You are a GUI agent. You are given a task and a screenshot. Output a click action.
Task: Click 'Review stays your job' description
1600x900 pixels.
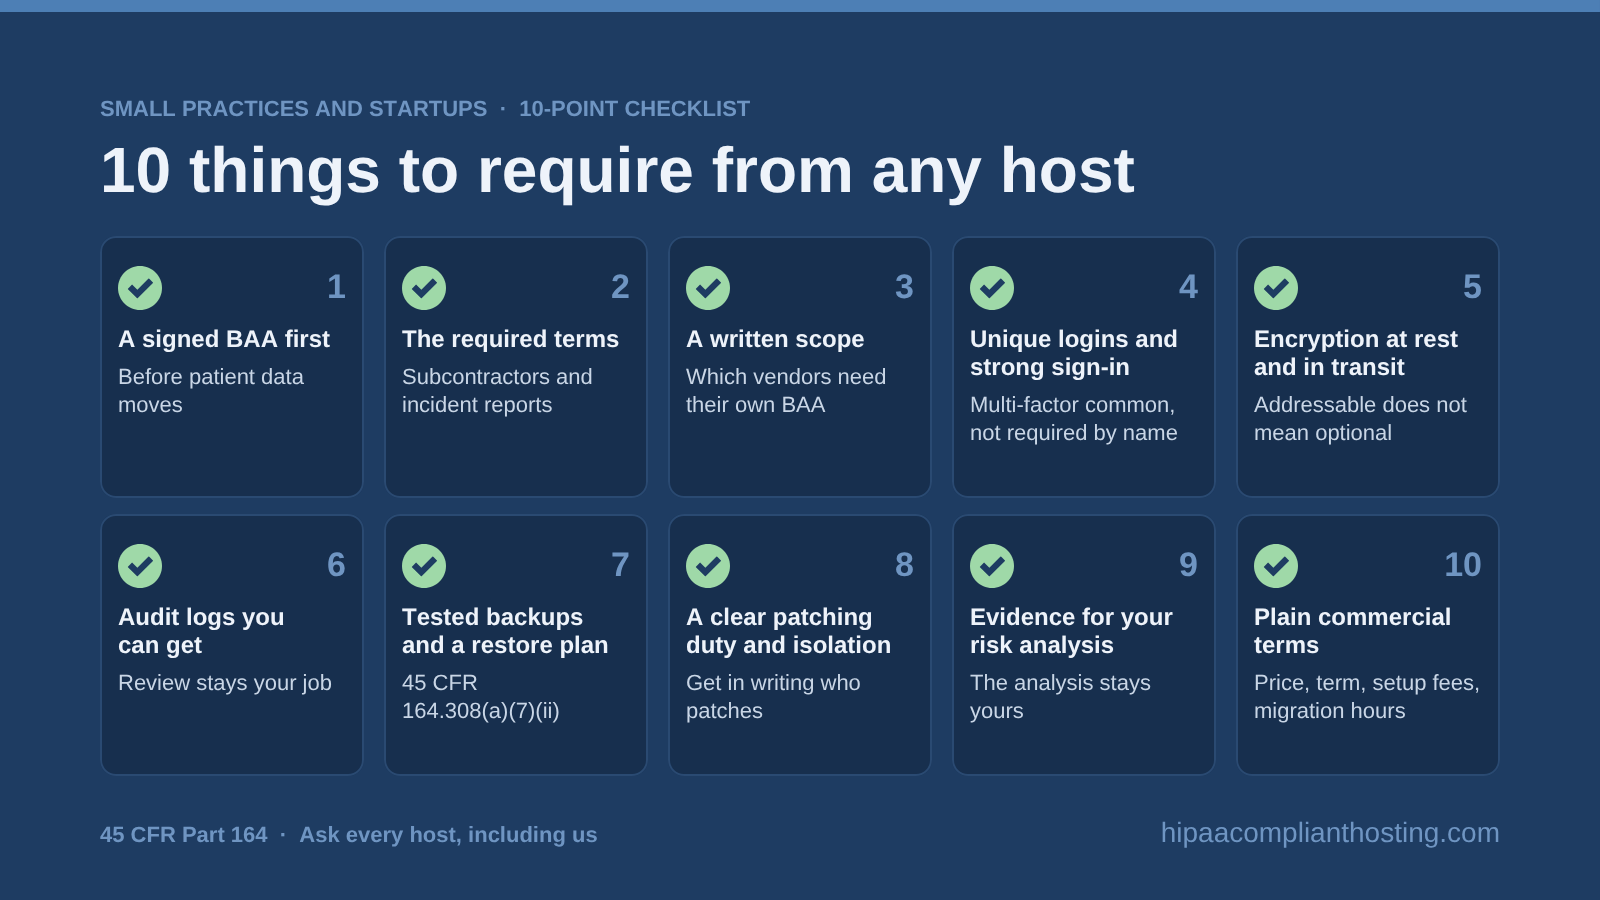tap(225, 683)
